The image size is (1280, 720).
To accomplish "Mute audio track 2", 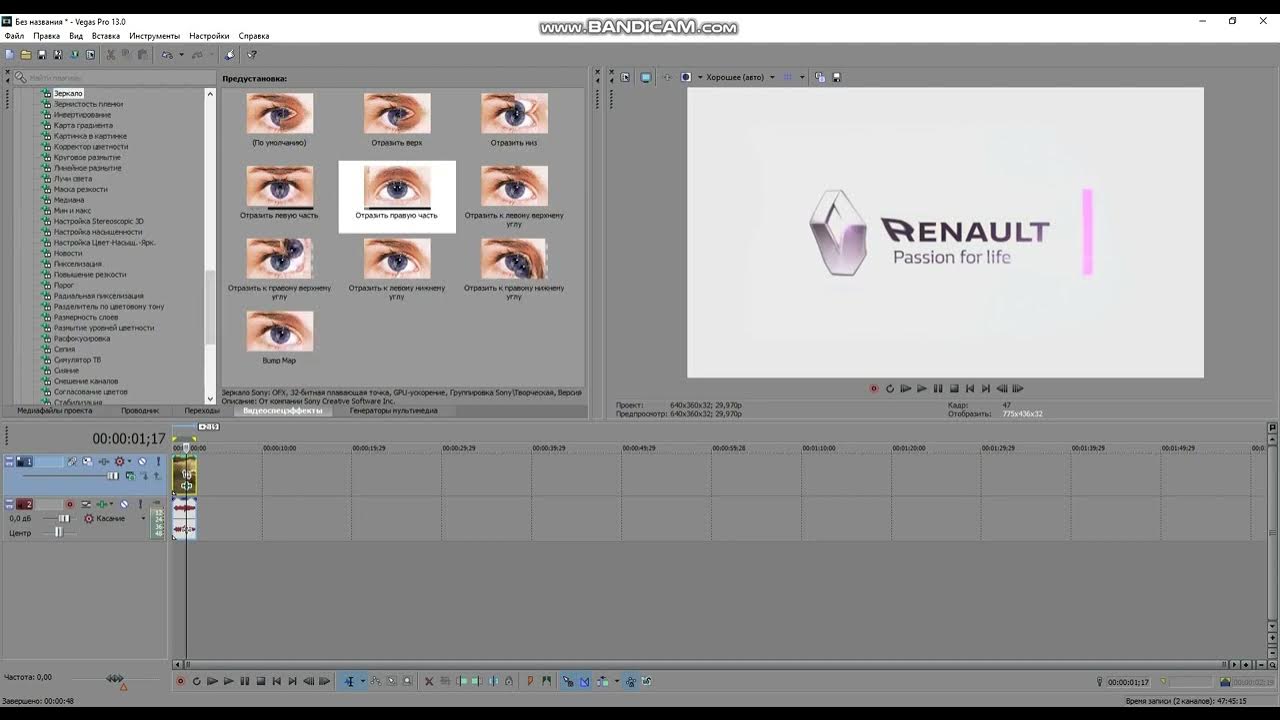I will [x=124, y=504].
